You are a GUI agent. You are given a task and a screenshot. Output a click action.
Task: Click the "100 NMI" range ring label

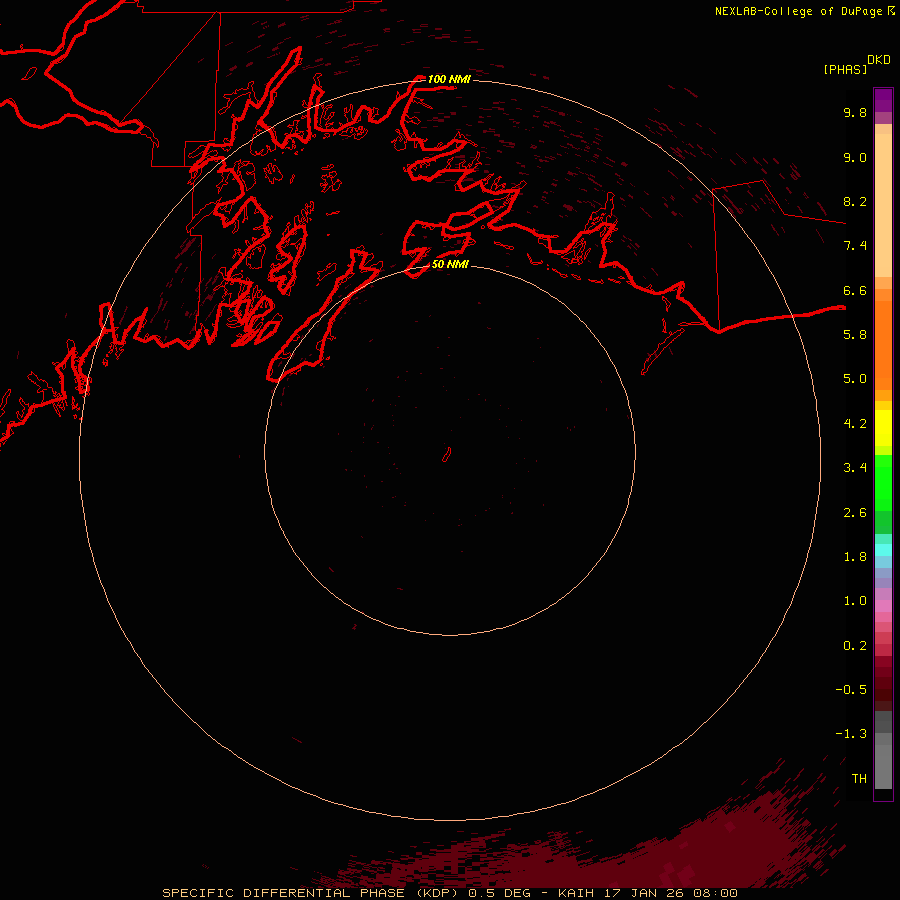coord(449,79)
